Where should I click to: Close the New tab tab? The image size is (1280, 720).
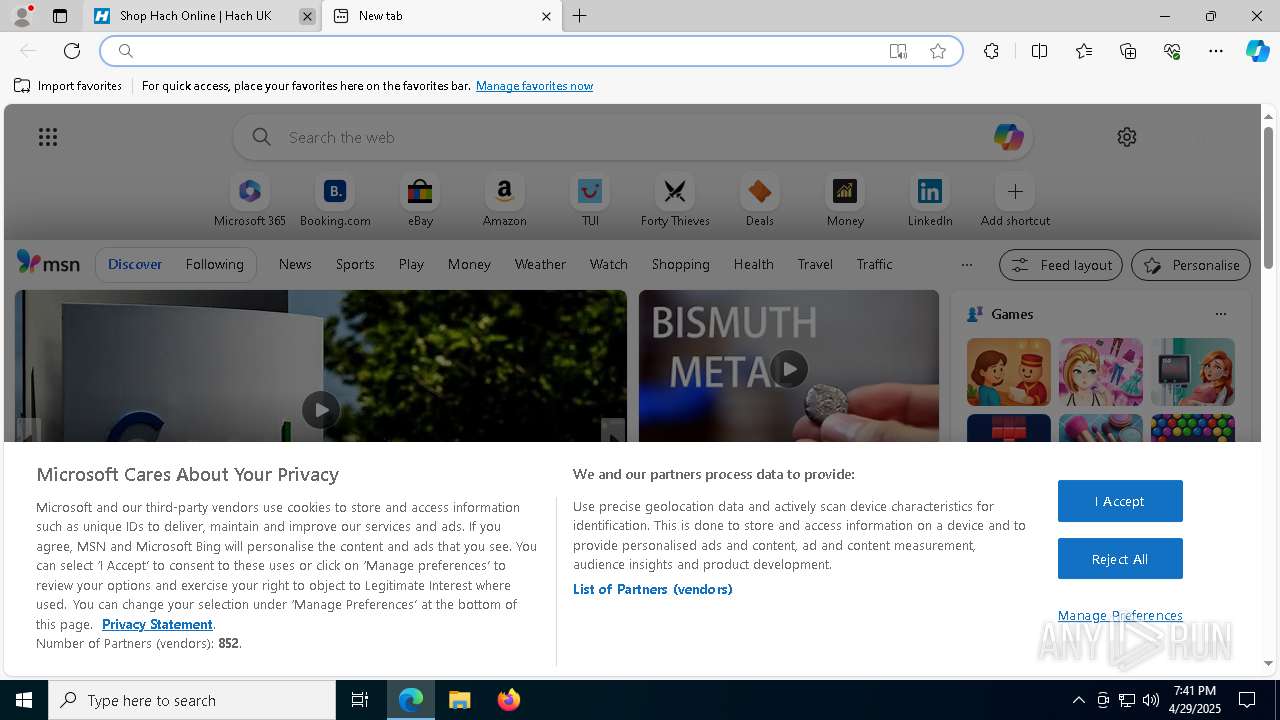point(546,16)
